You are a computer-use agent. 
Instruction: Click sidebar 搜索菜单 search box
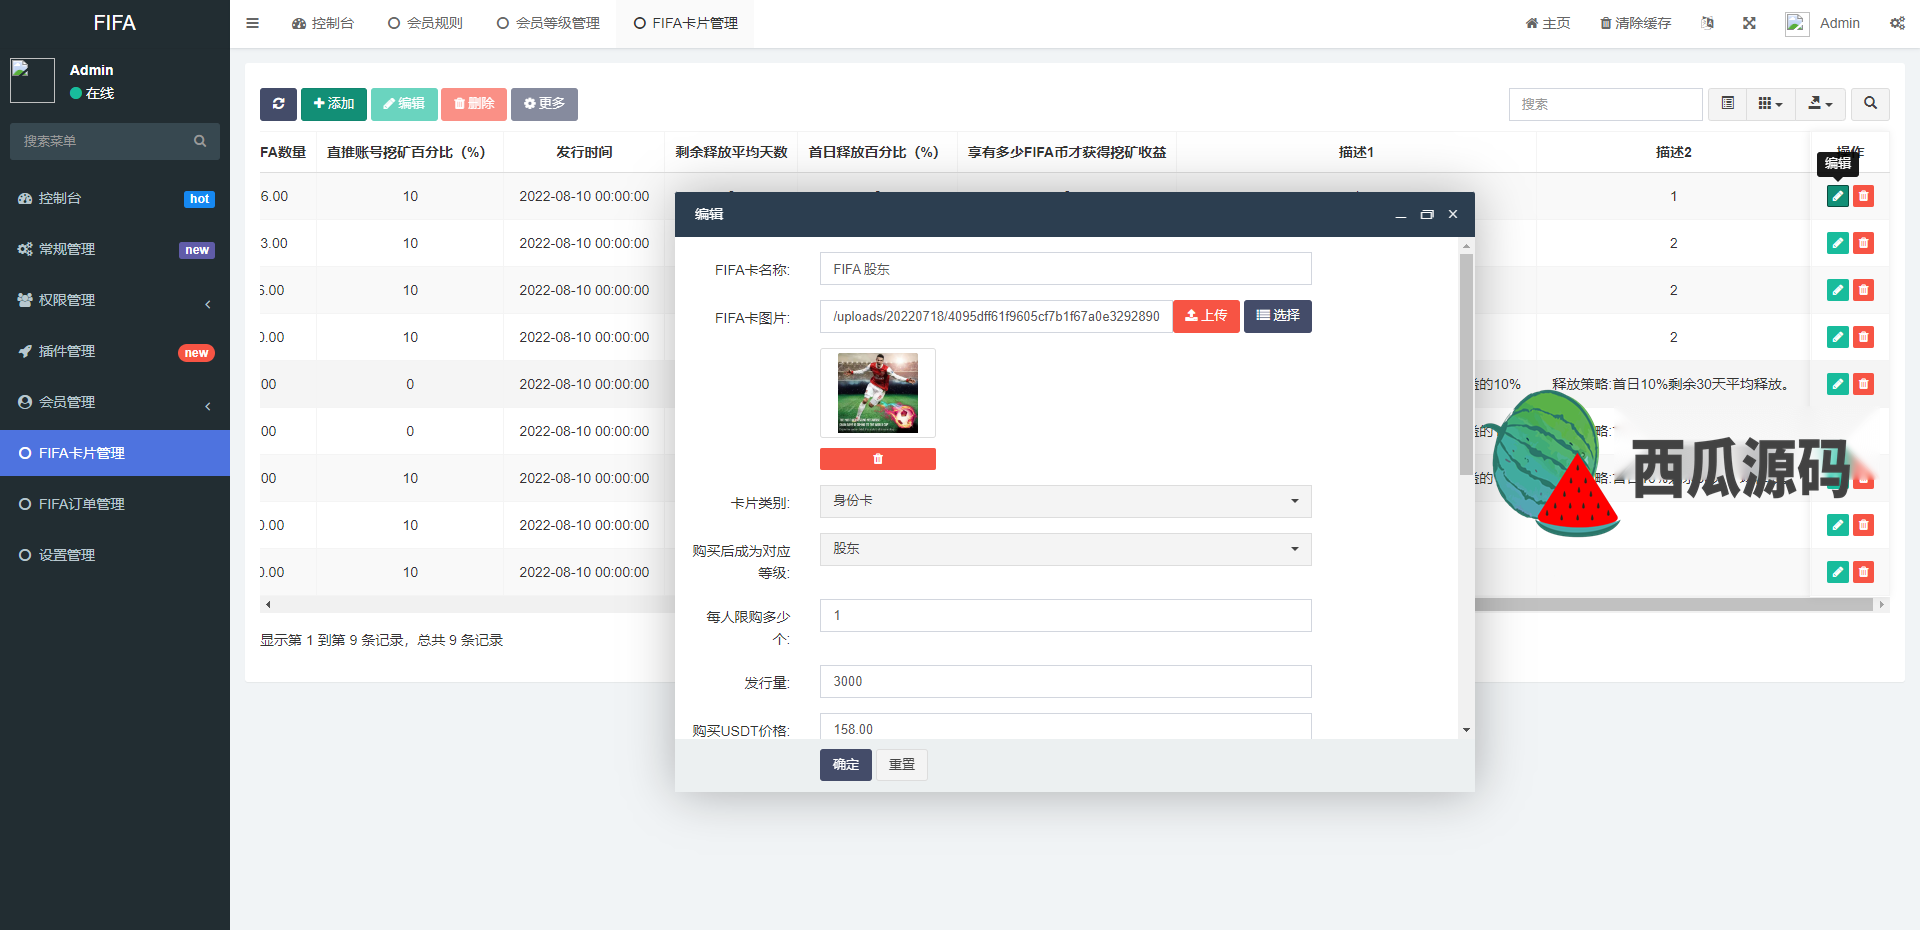tap(115, 141)
